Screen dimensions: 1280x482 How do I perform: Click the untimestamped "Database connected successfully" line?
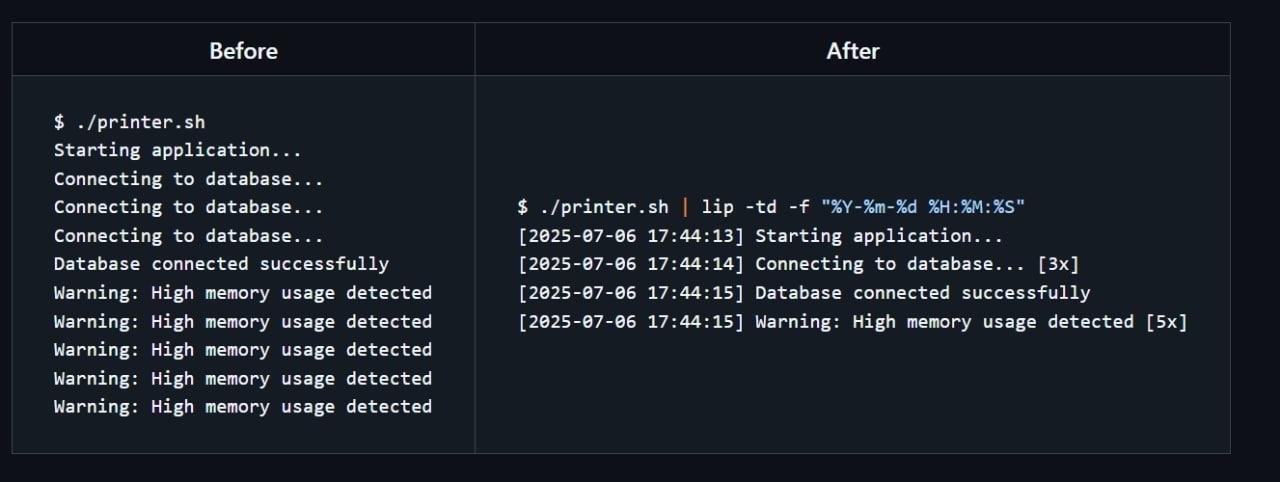pyautogui.click(x=221, y=264)
